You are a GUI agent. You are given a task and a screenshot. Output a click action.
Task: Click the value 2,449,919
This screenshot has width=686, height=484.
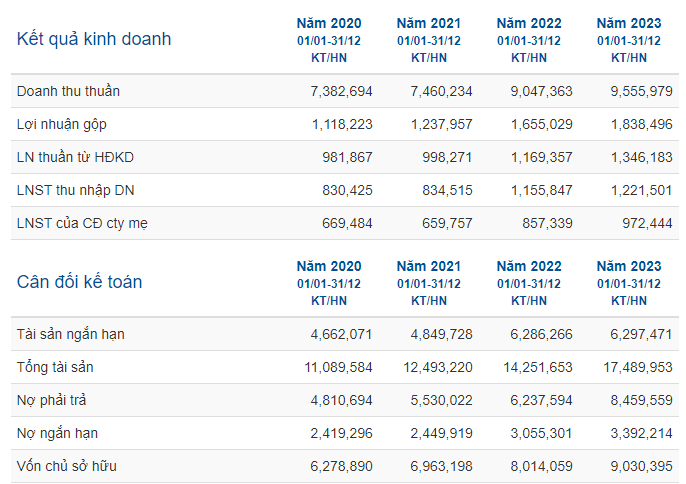point(441,434)
